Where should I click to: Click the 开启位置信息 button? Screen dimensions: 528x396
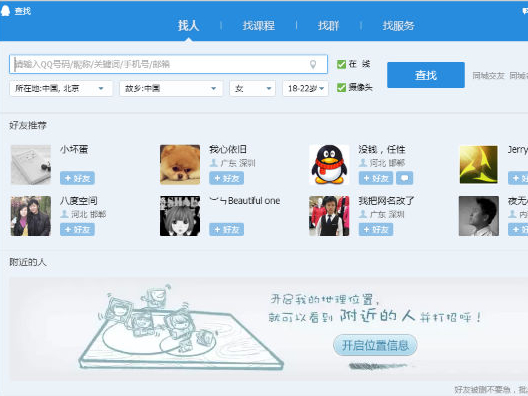(x=375, y=345)
